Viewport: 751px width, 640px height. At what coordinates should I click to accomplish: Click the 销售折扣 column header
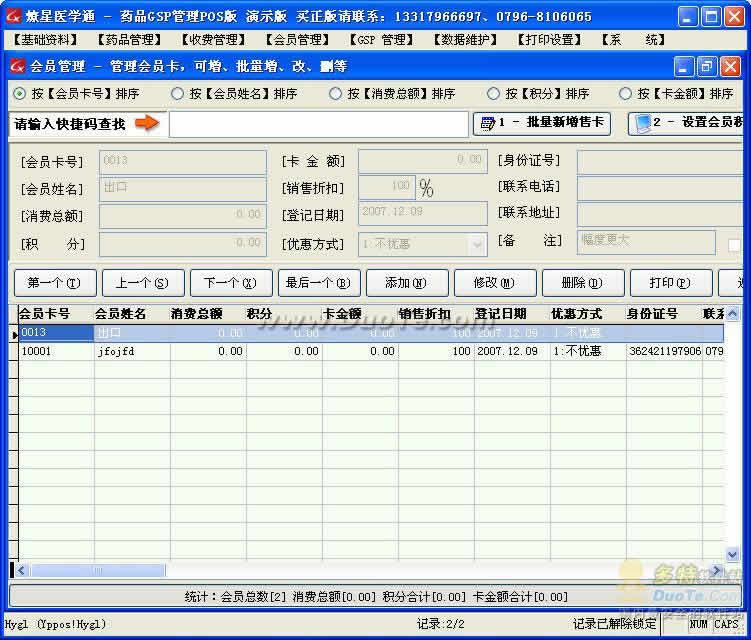pyautogui.click(x=436, y=314)
